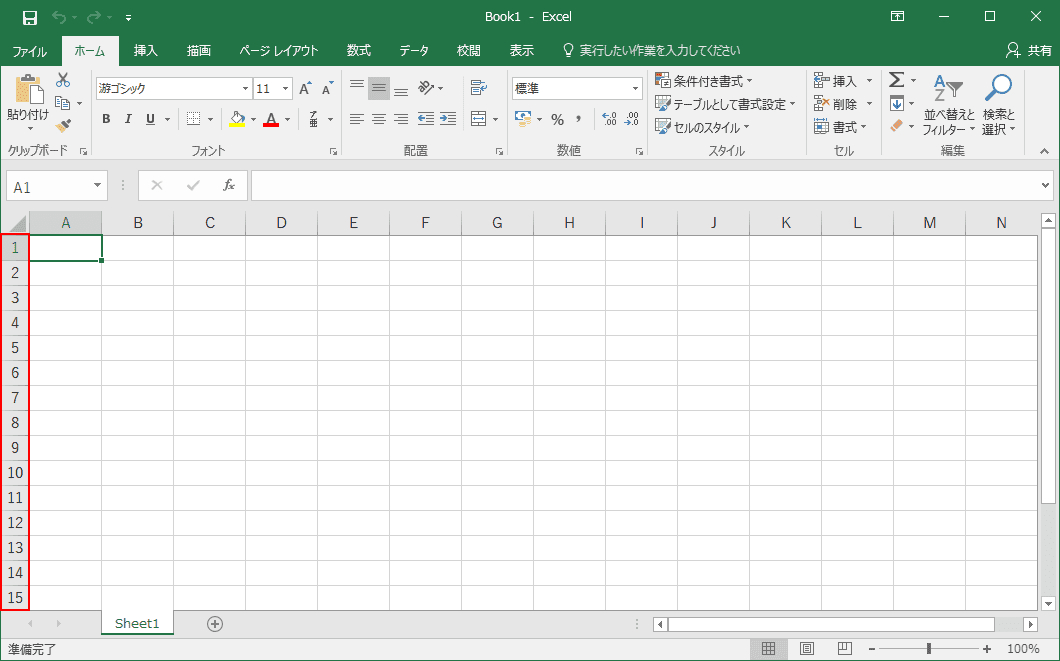Toggle align text right
The height and width of the screenshot is (661, 1060).
[x=401, y=119]
